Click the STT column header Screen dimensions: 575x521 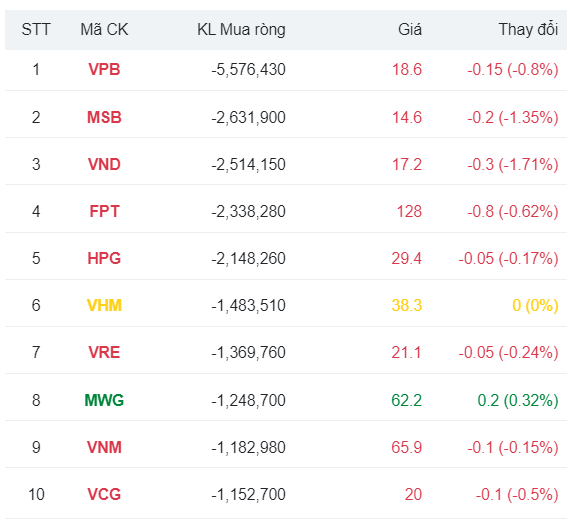[x=36, y=29]
